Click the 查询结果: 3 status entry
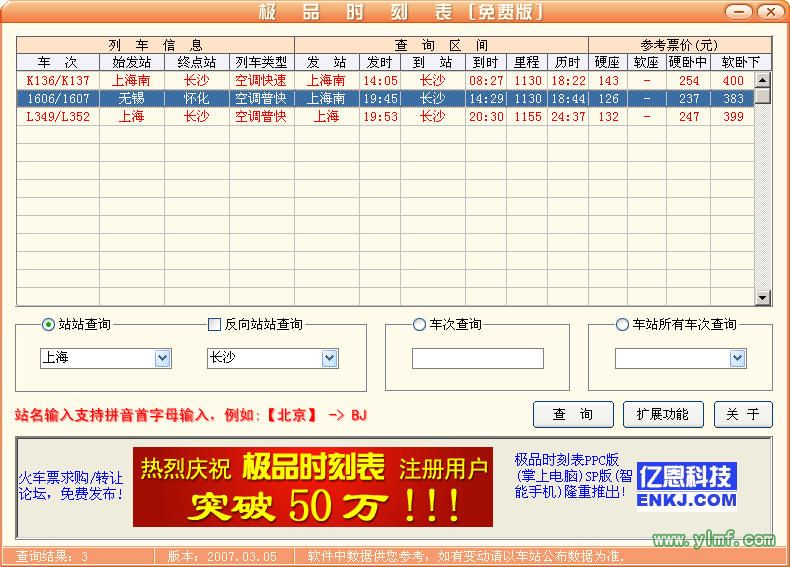Screen dimensions: 790x567 52,556
